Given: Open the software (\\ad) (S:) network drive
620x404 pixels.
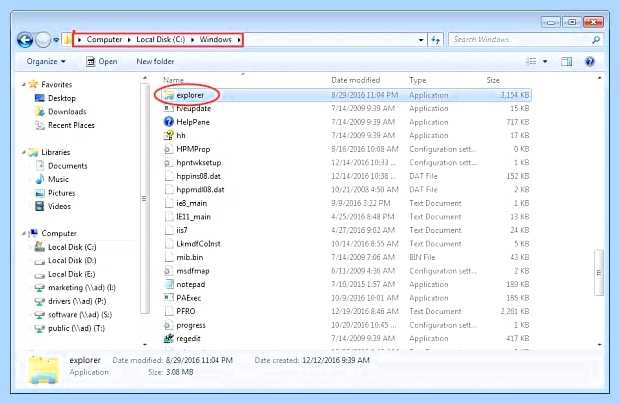Looking at the screenshot, I should (73, 315).
